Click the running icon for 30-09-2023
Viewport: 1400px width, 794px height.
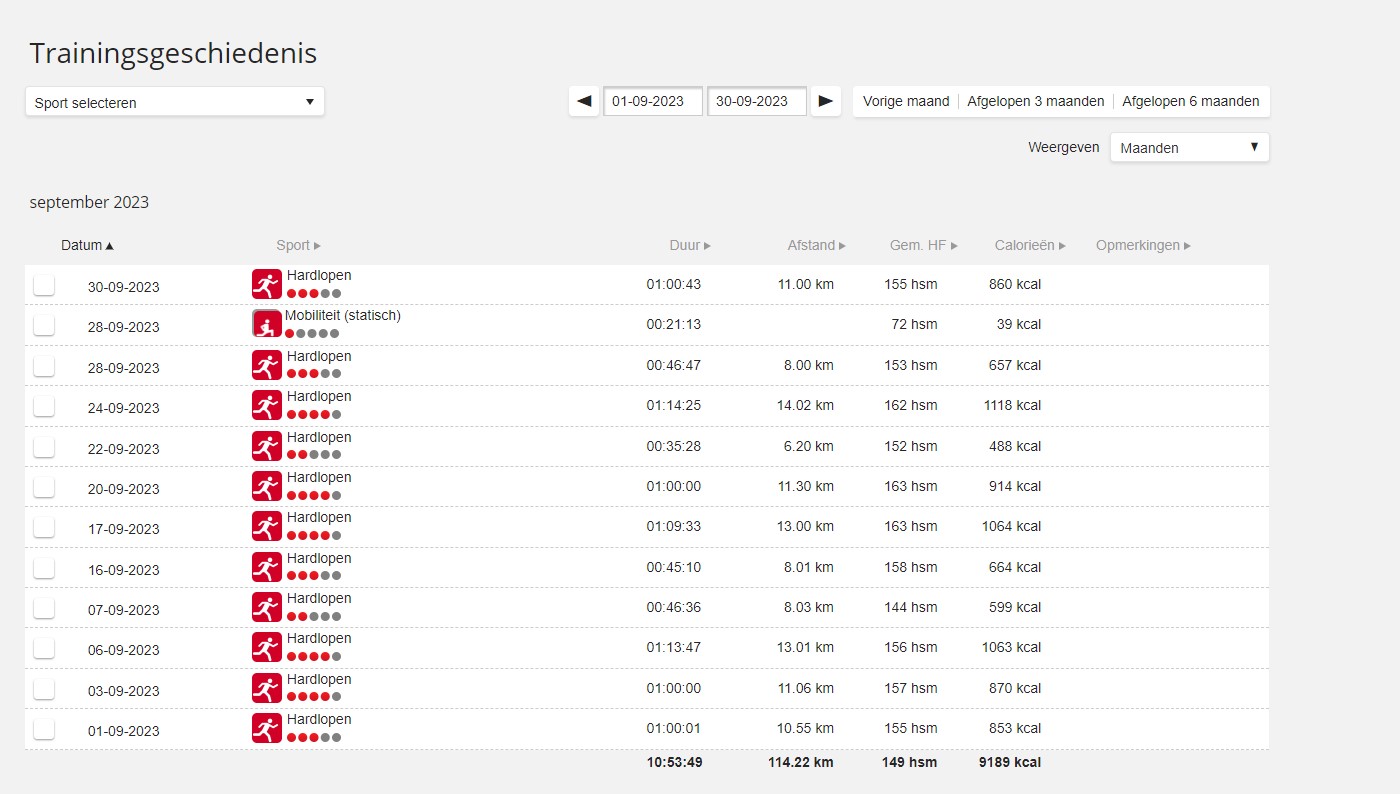266,284
